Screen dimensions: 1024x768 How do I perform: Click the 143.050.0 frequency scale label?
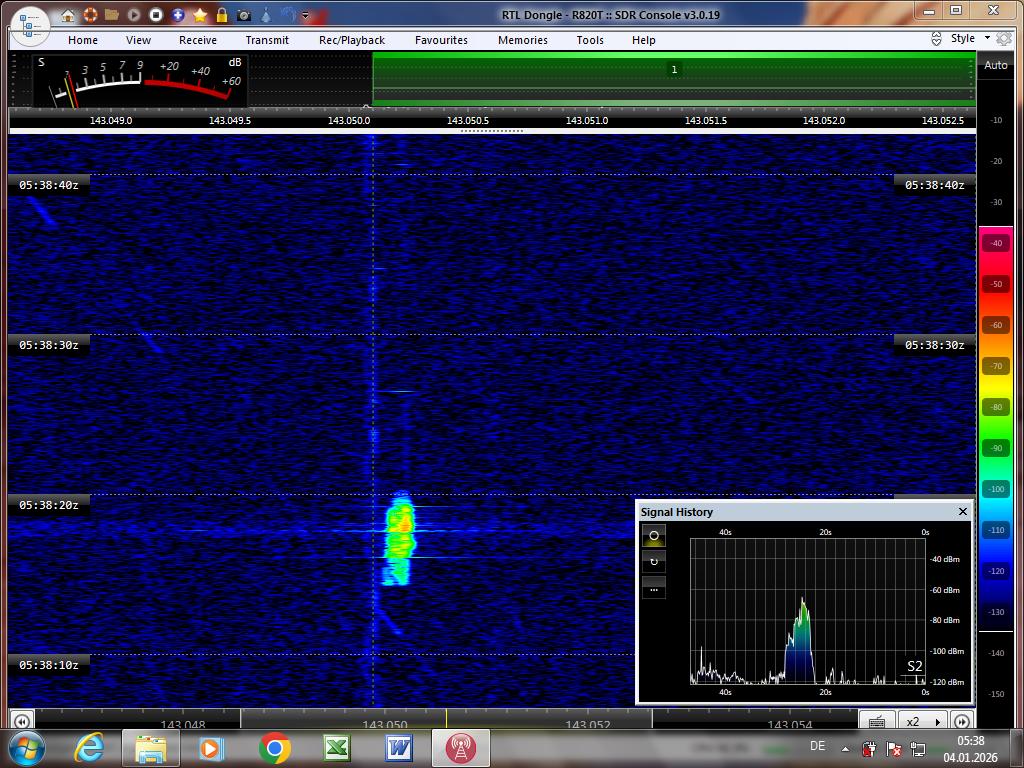[x=349, y=120]
